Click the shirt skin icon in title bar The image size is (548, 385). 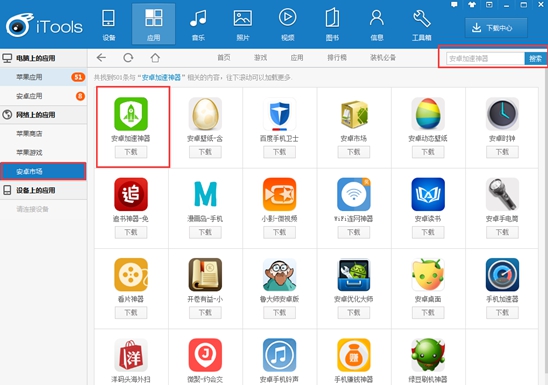tap(472, 5)
